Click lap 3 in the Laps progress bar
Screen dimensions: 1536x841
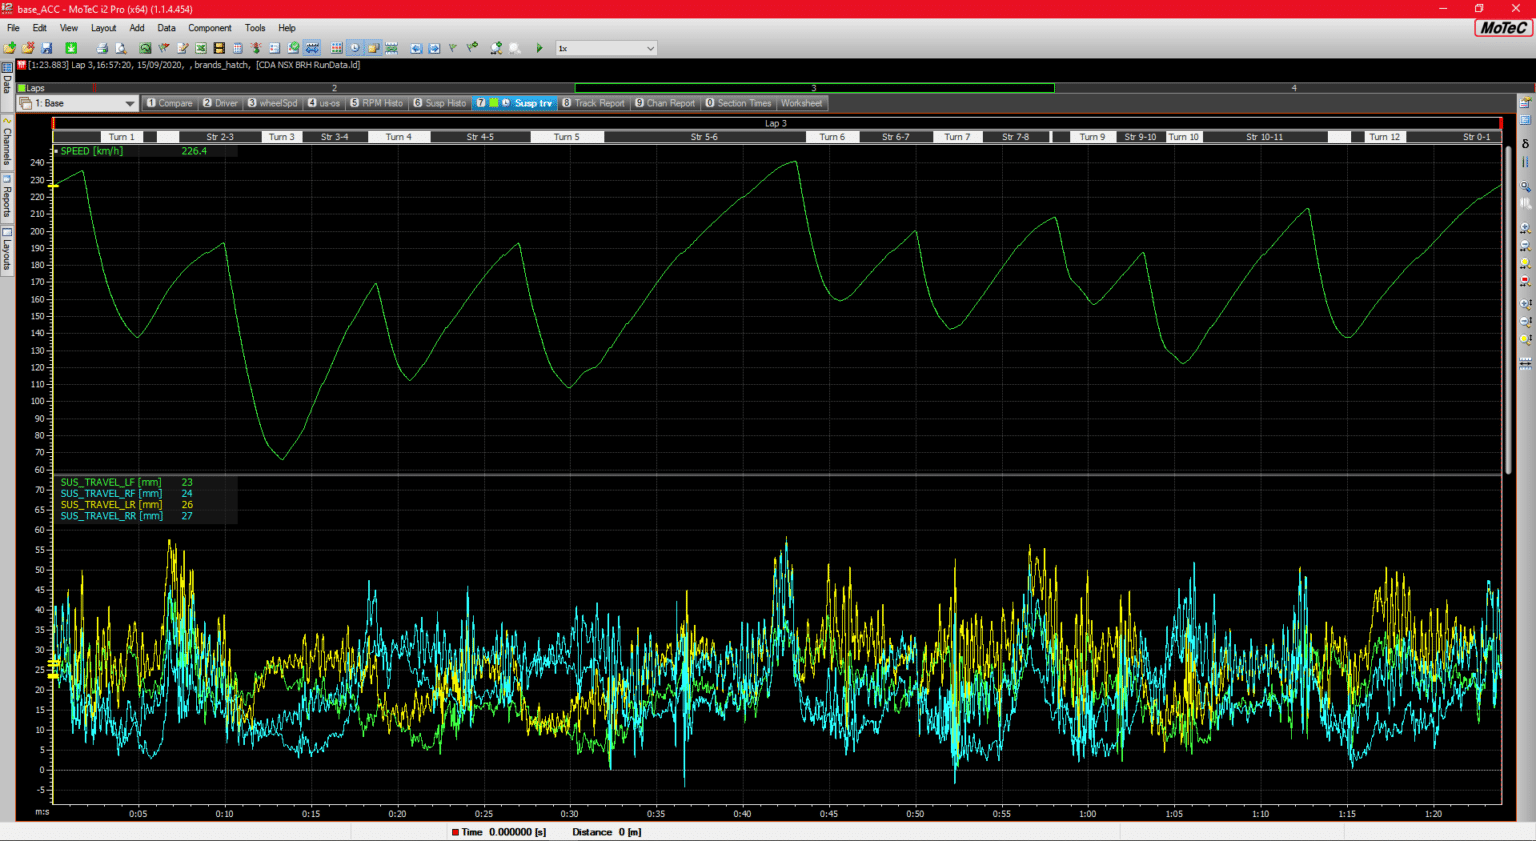coord(812,88)
